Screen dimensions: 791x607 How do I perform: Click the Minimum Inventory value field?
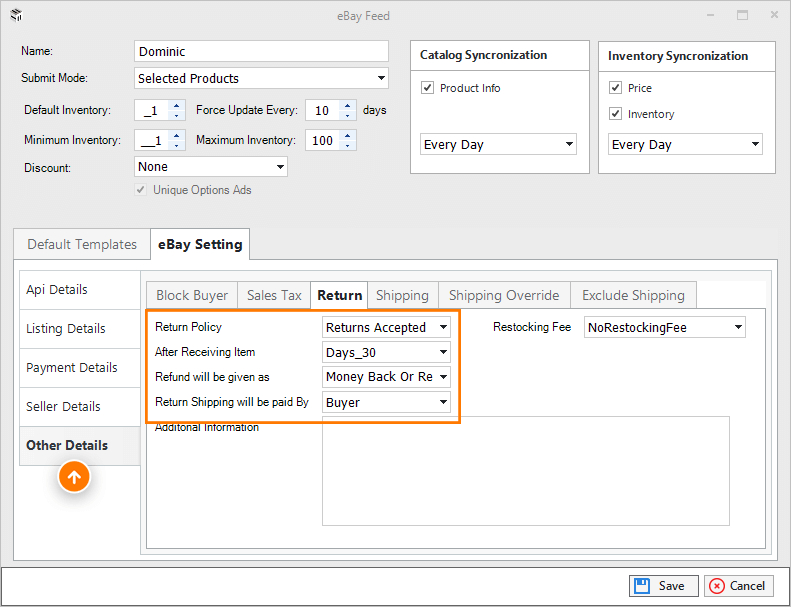pyautogui.click(x=152, y=140)
